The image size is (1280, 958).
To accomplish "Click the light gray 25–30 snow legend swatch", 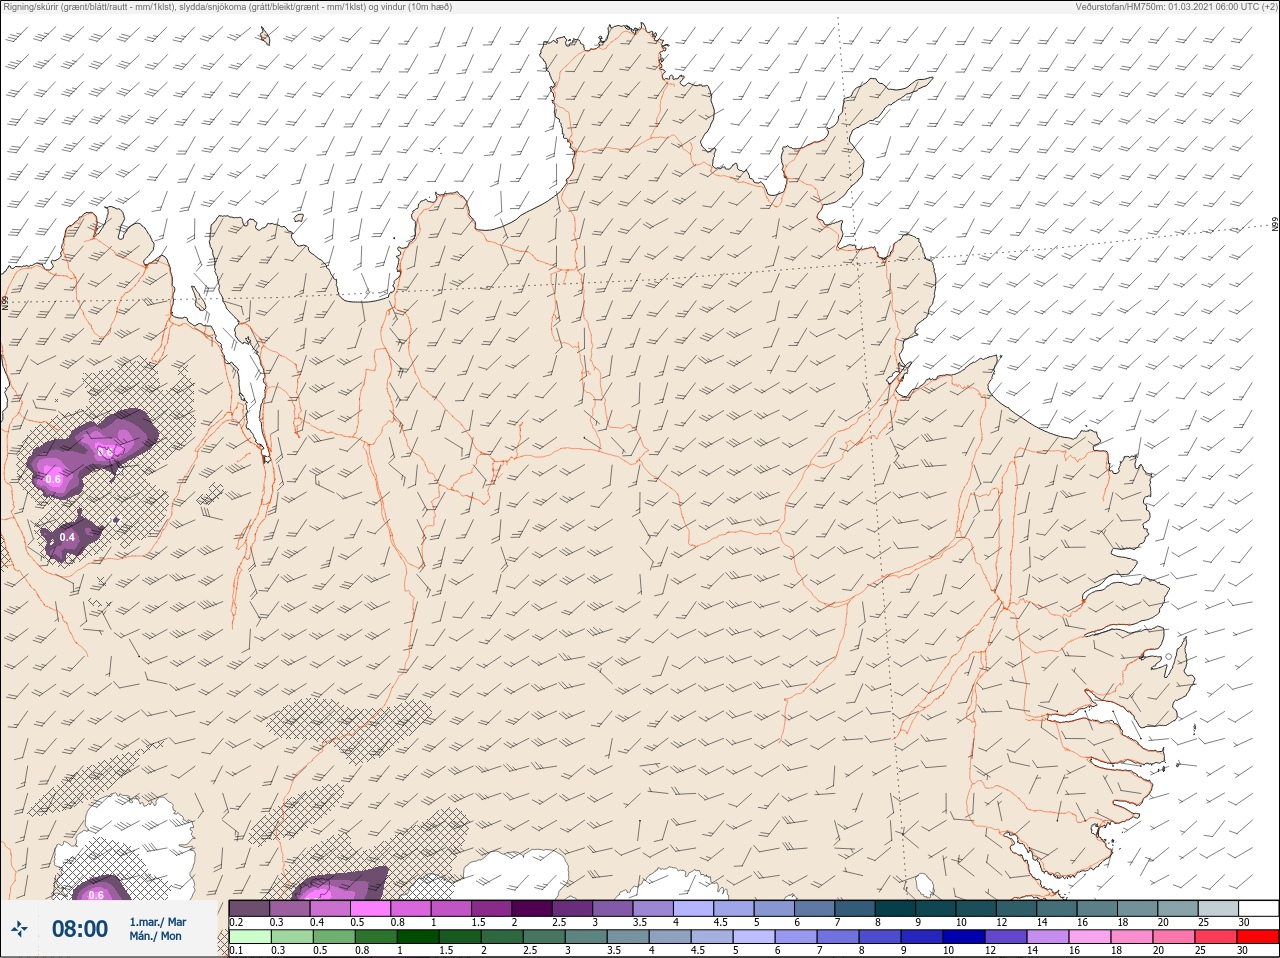I will (1218, 909).
